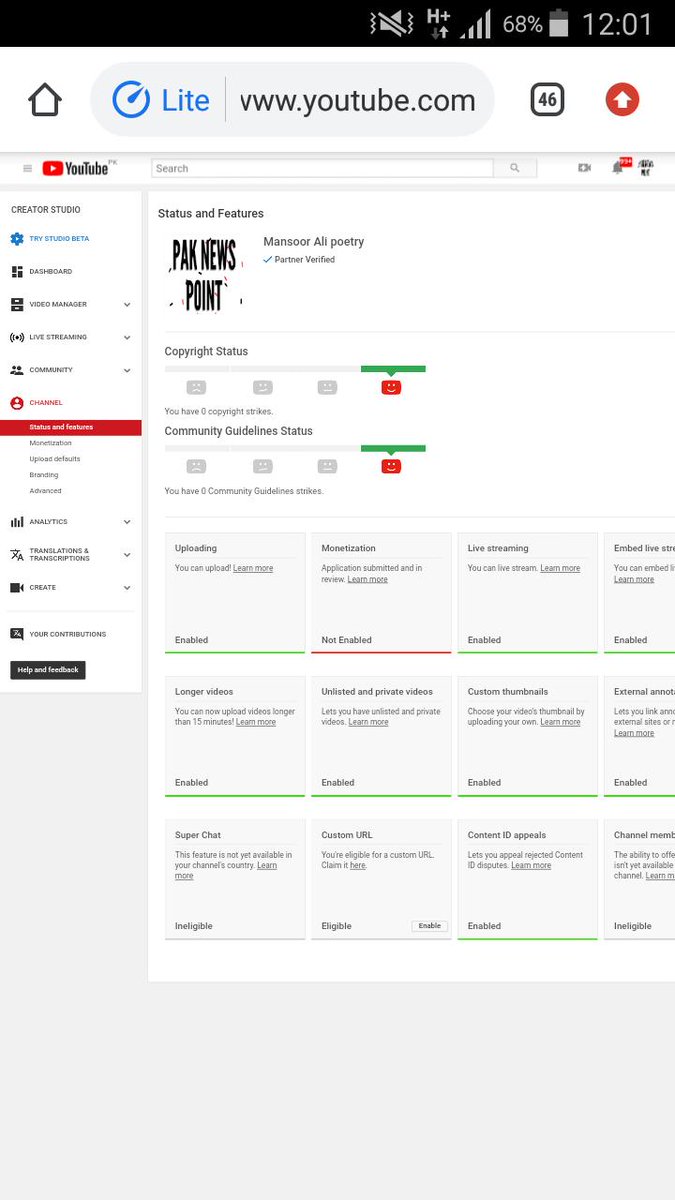
Task: Click the Analytics bar chart icon
Action: (x=17, y=522)
